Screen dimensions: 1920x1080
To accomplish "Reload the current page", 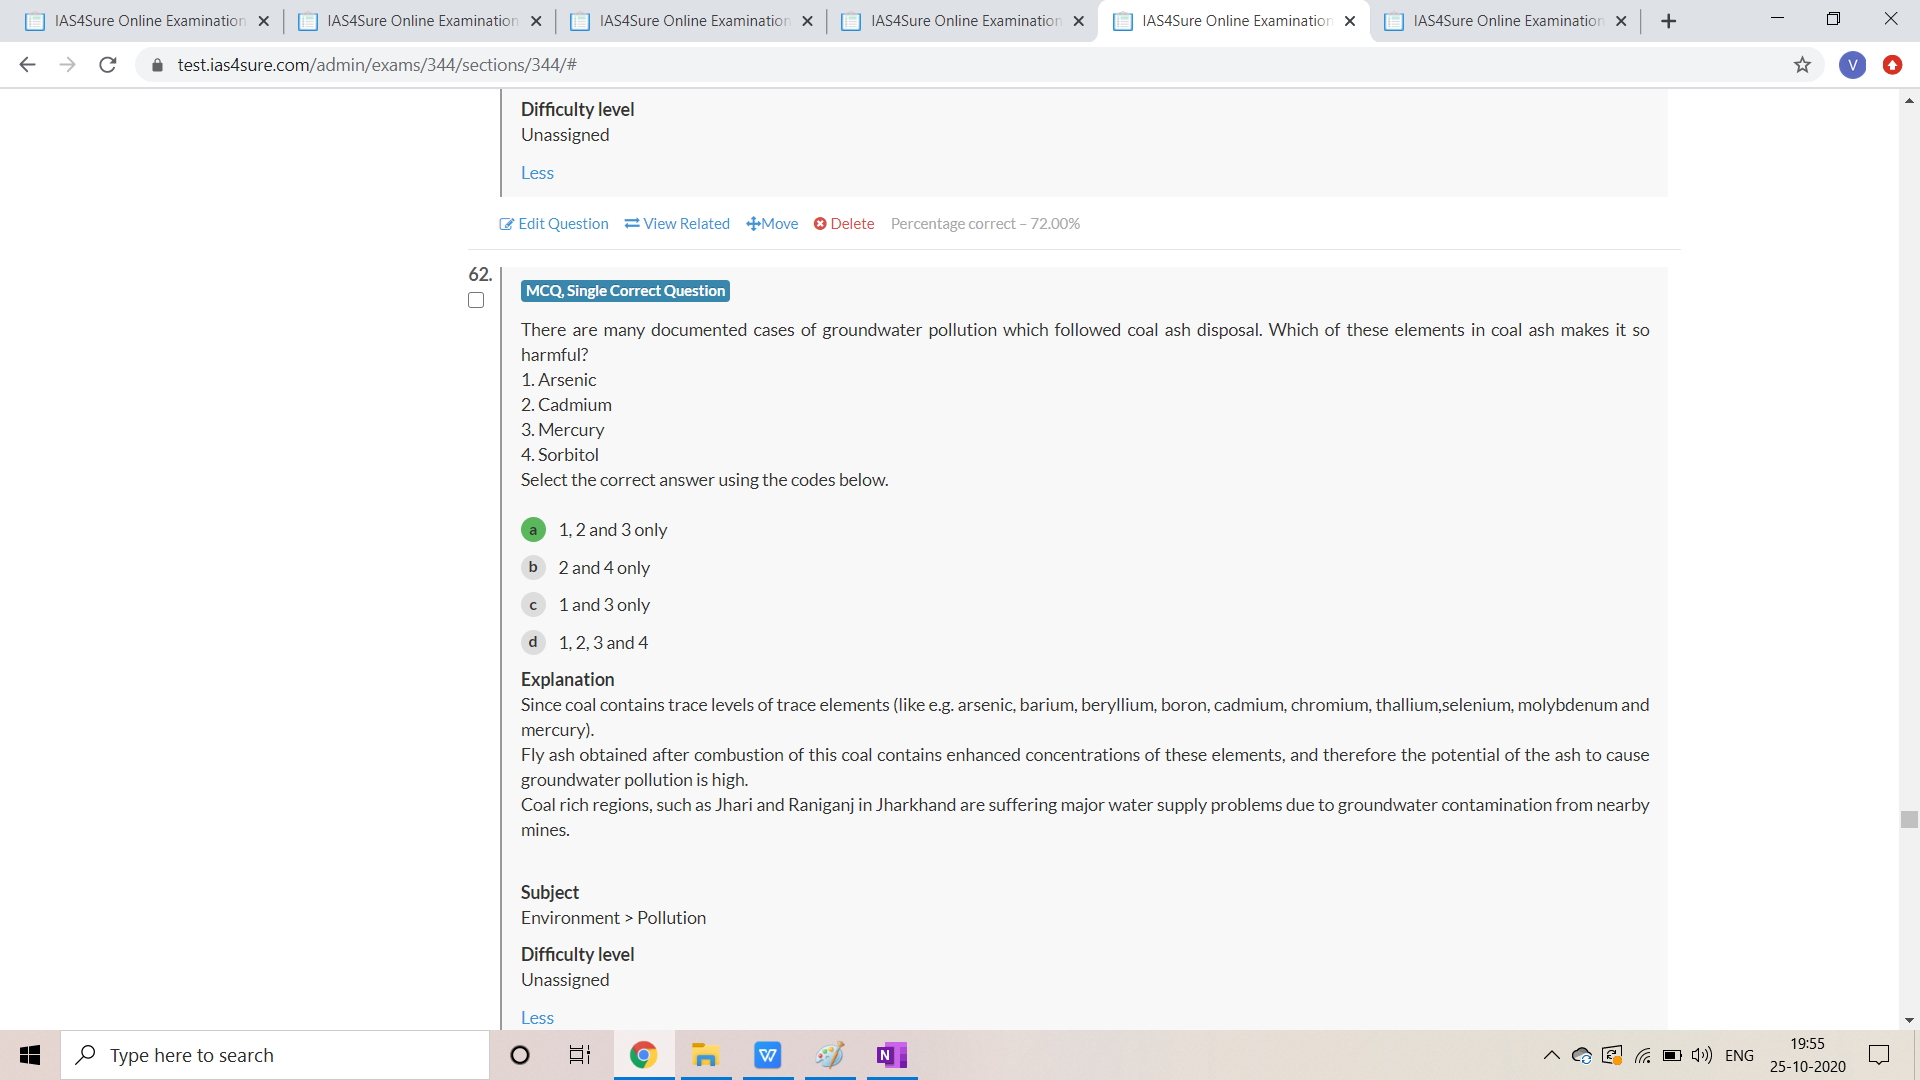I will 108,65.
